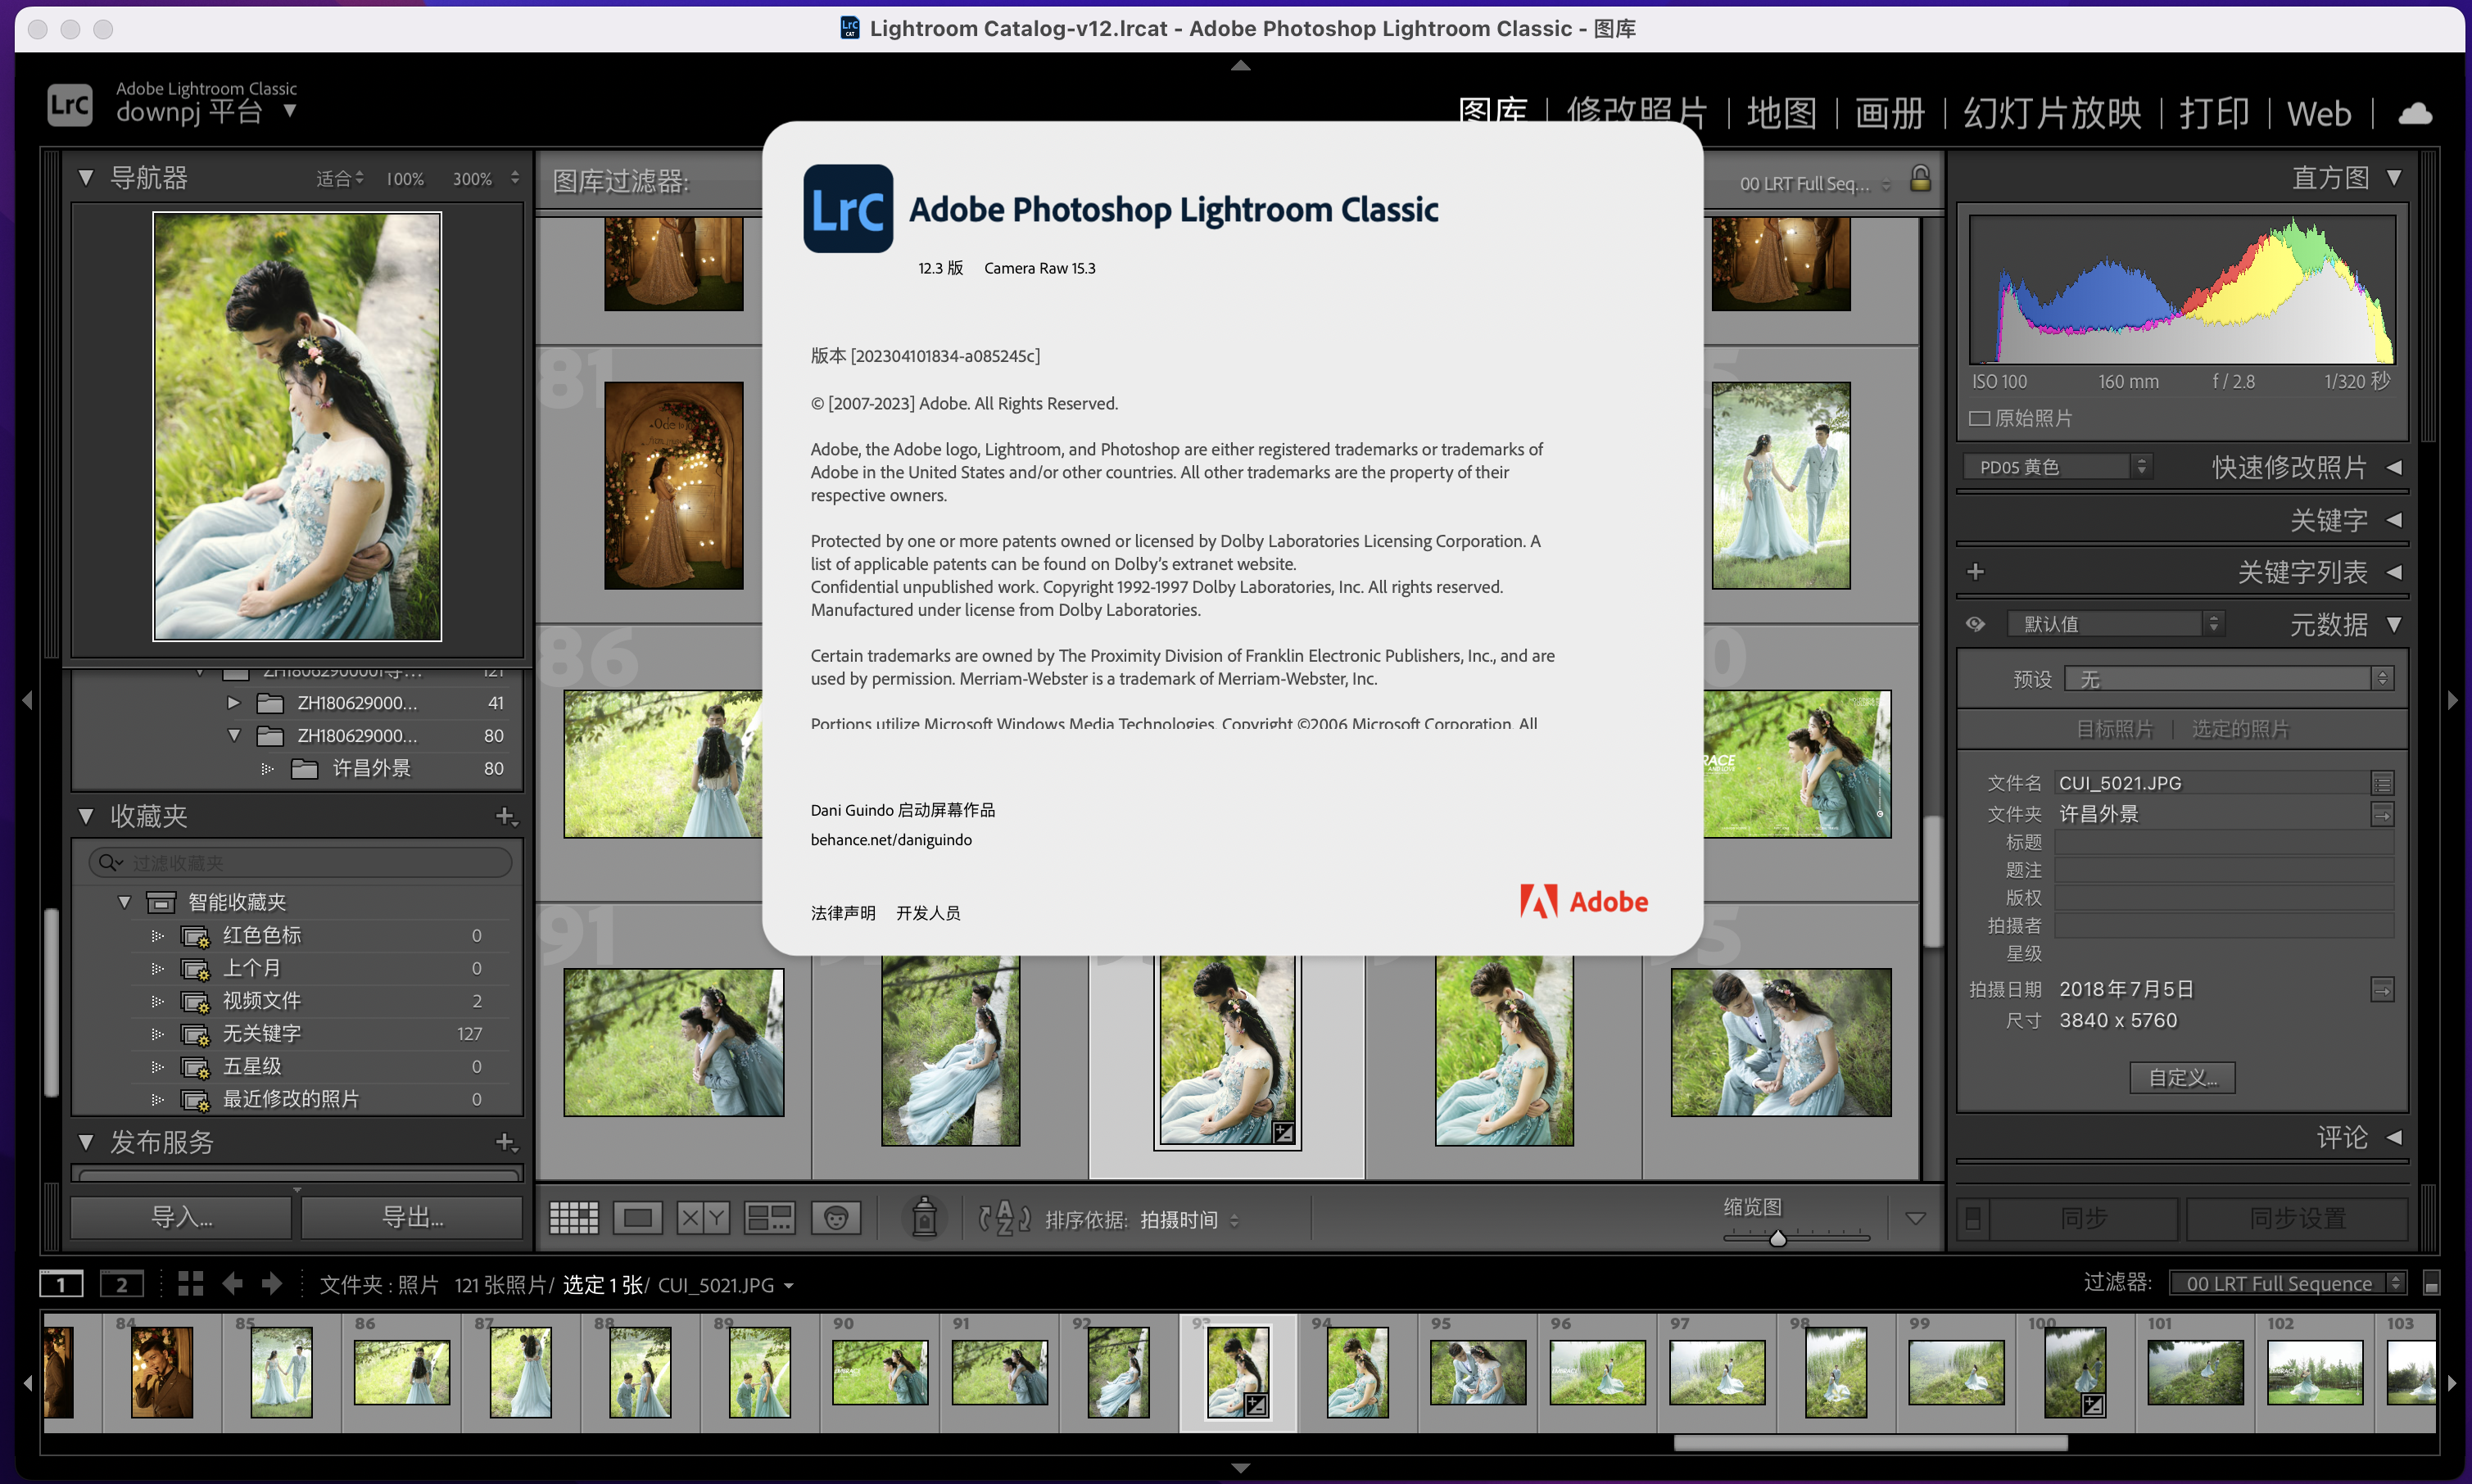Open the 排序依据 拍摄时间 dropdown
Image resolution: width=2472 pixels, height=1484 pixels.
pyautogui.click(x=1190, y=1220)
